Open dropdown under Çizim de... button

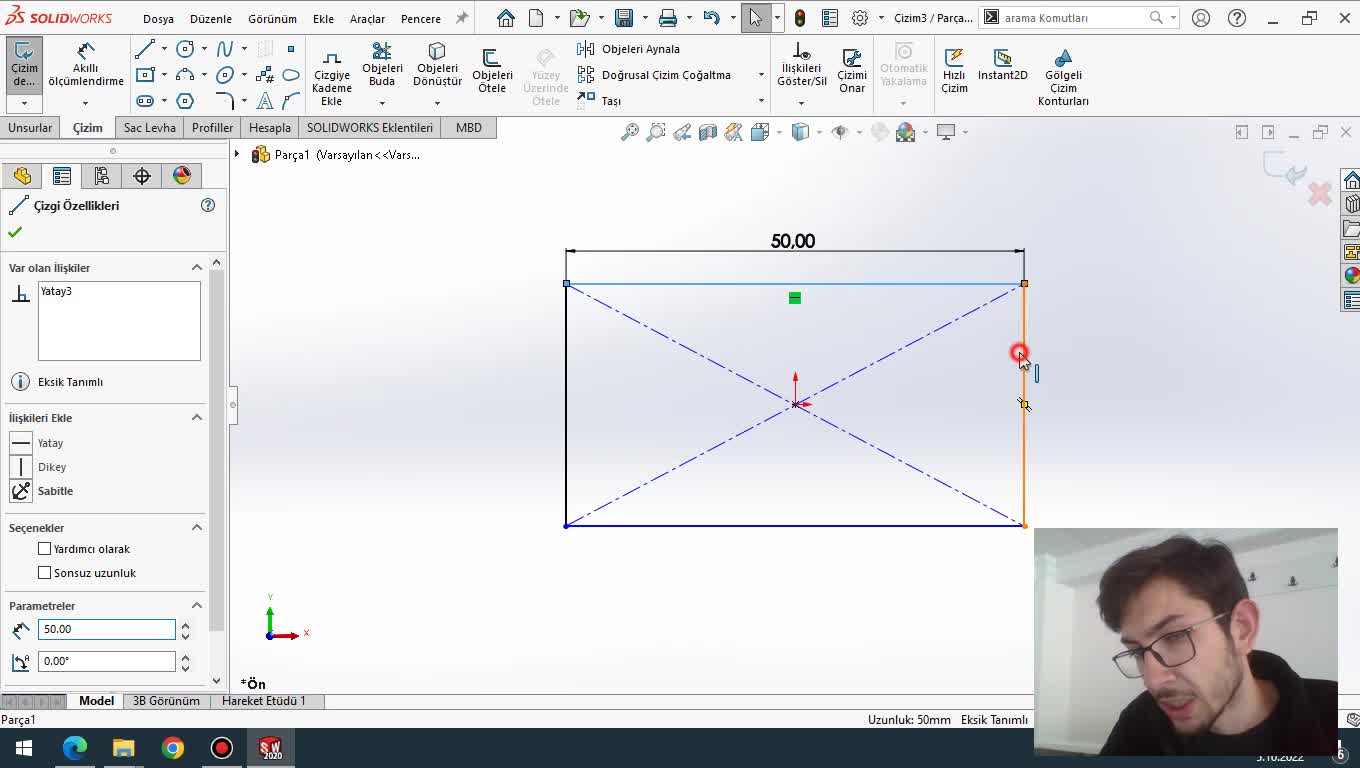pyautogui.click(x=24, y=103)
